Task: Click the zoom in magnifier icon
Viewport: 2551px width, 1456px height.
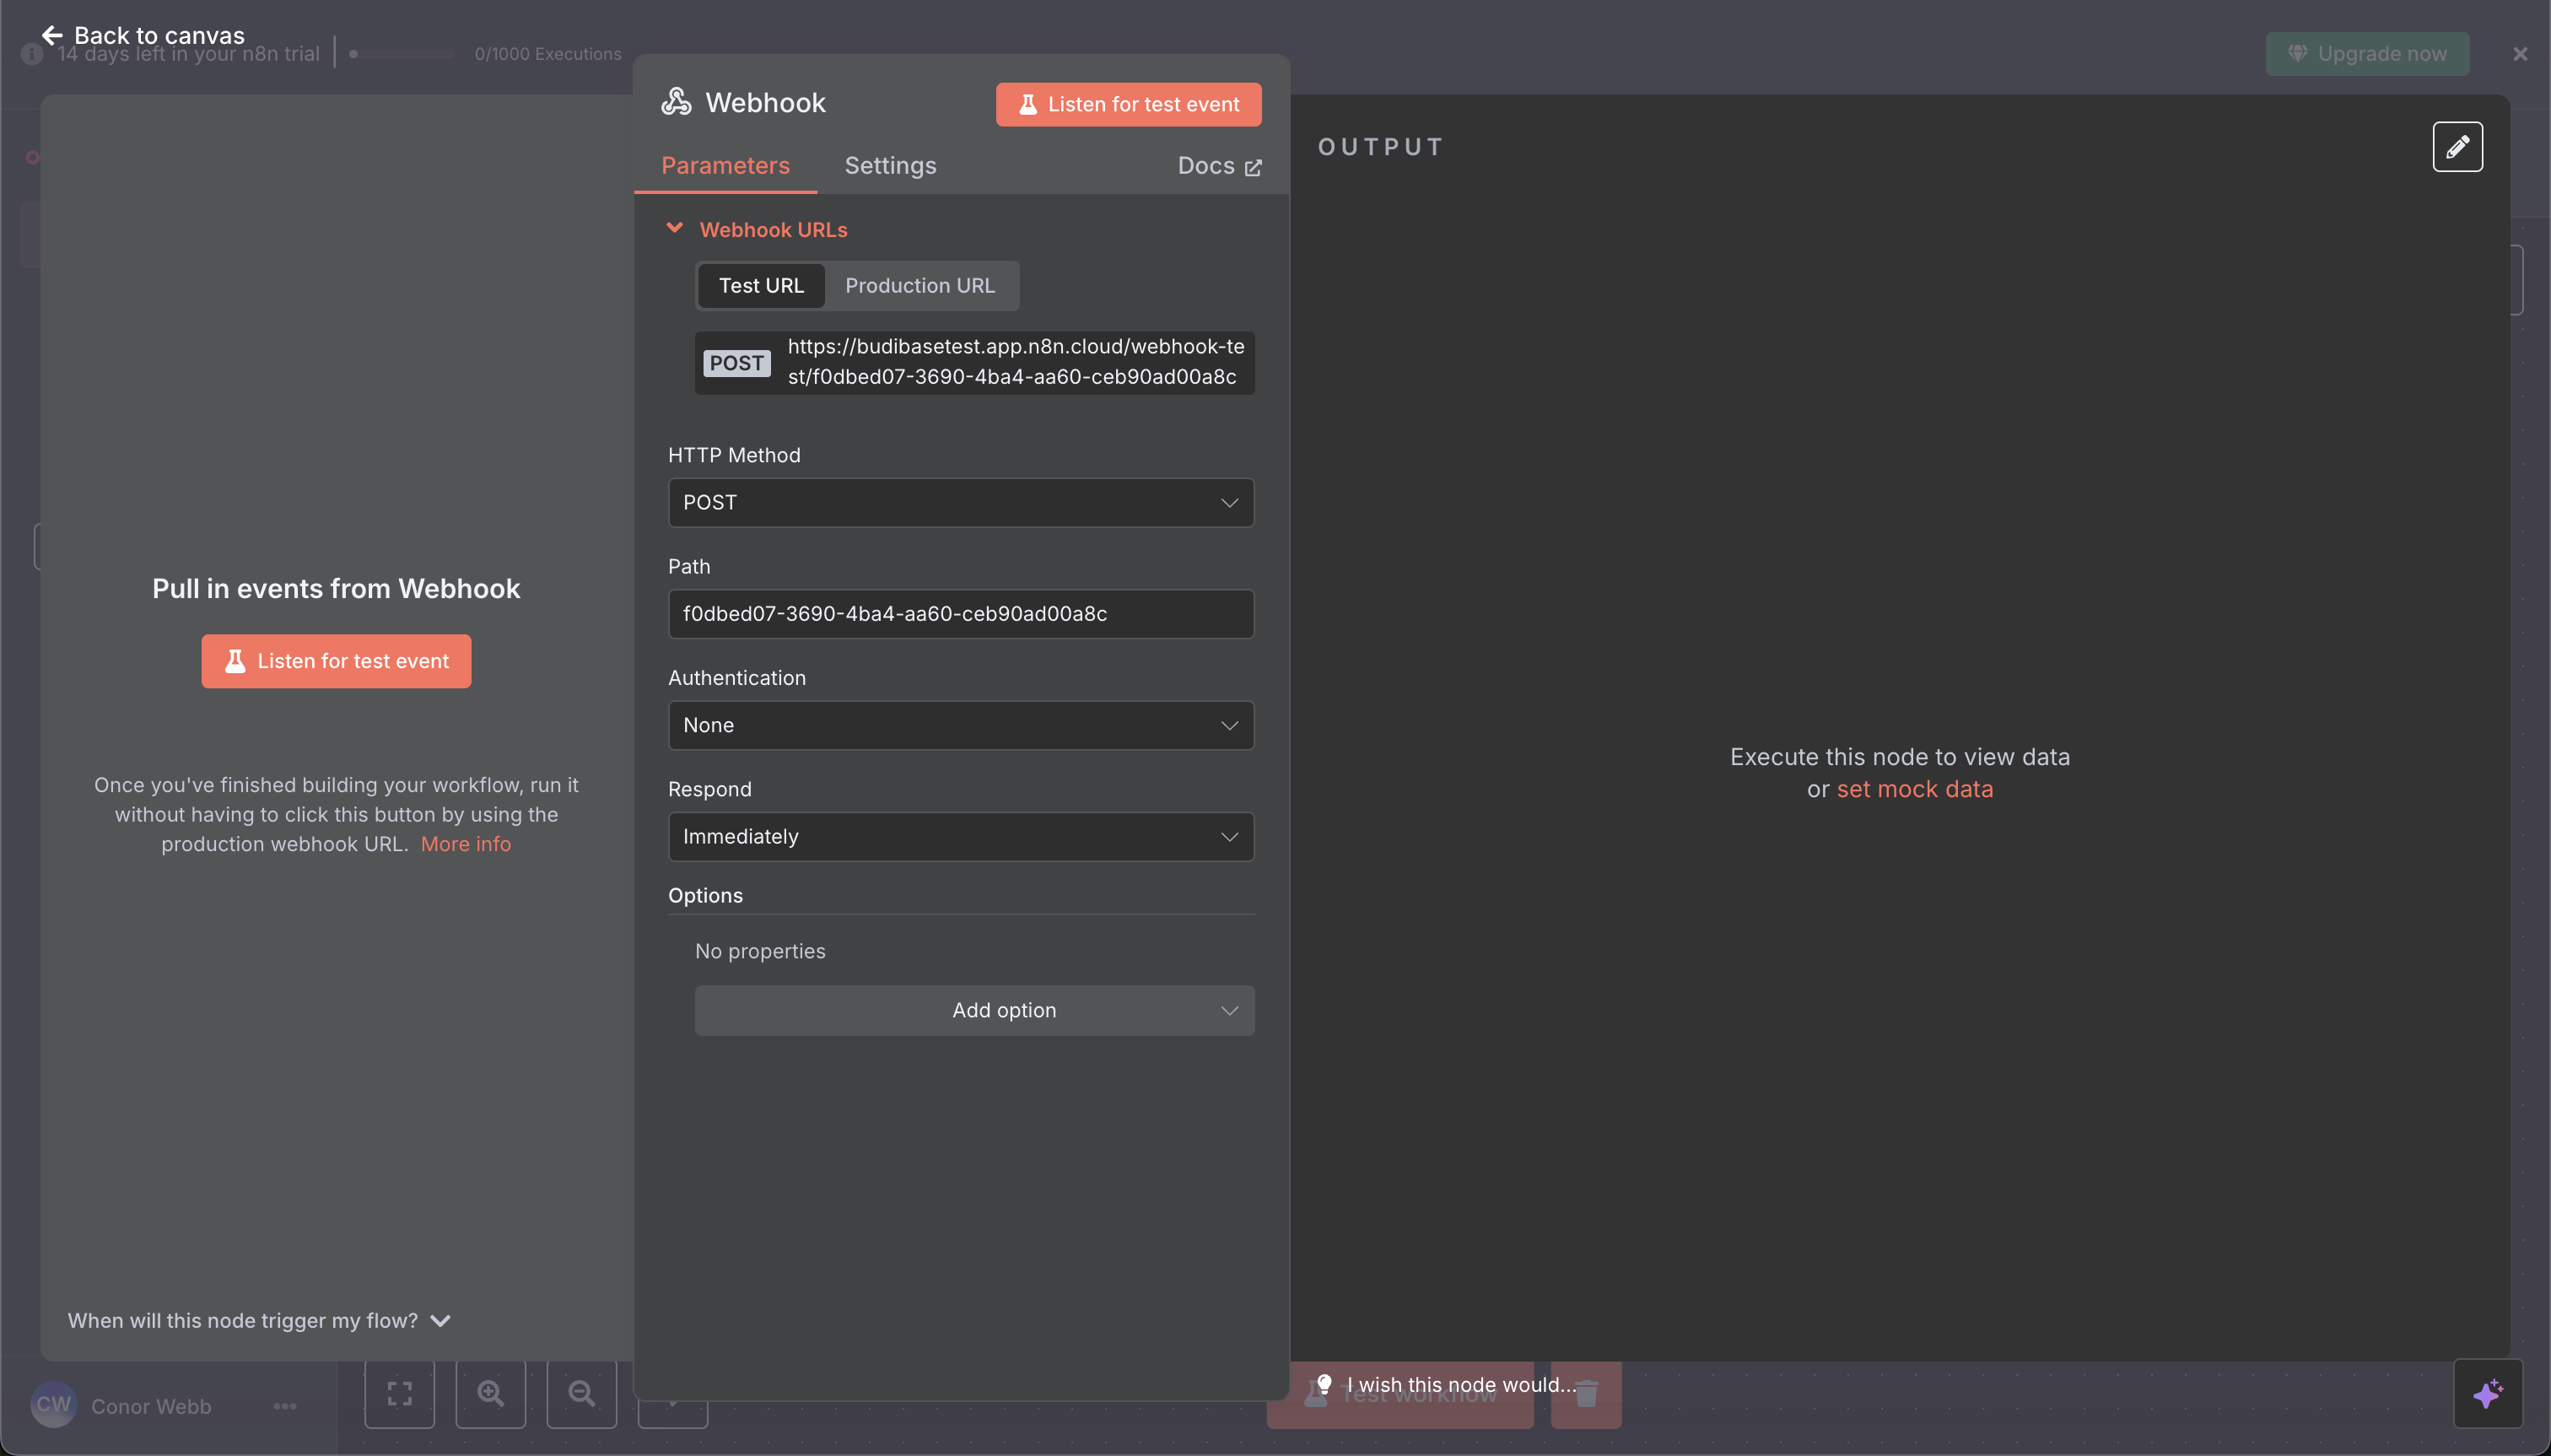Action: click(490, 1393)
